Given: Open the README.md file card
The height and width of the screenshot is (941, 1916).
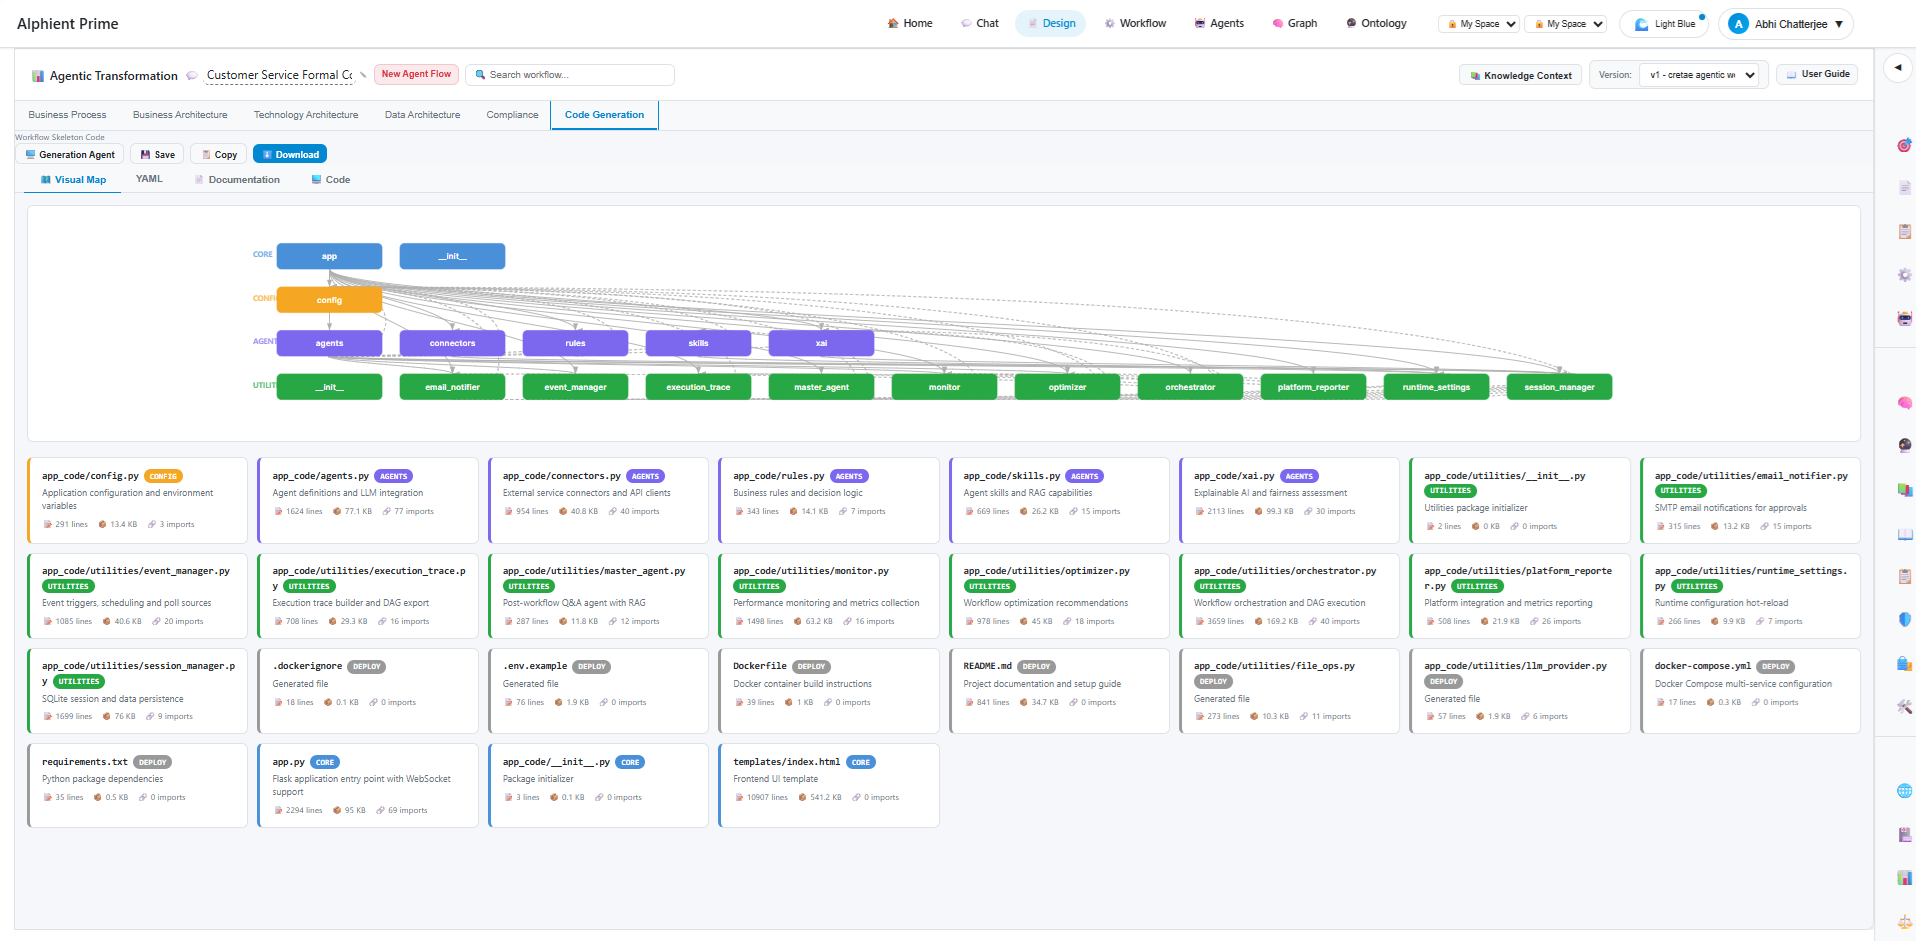Looking at the screenshot, I should click(x=1059, y=691).
